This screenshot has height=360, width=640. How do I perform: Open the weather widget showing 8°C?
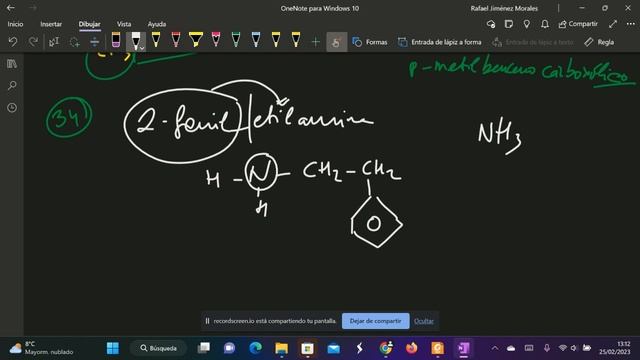[41, 348]
